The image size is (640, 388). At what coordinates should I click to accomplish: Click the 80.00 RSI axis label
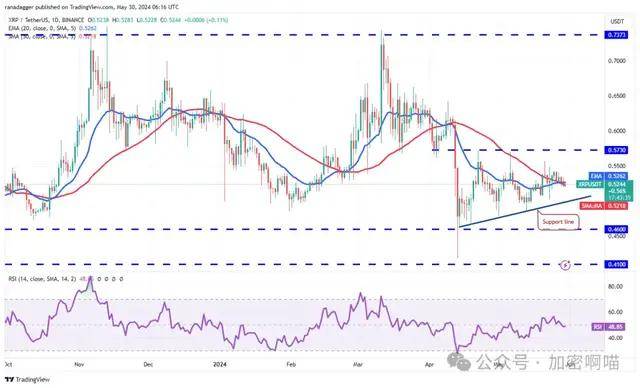coord(616,286)
